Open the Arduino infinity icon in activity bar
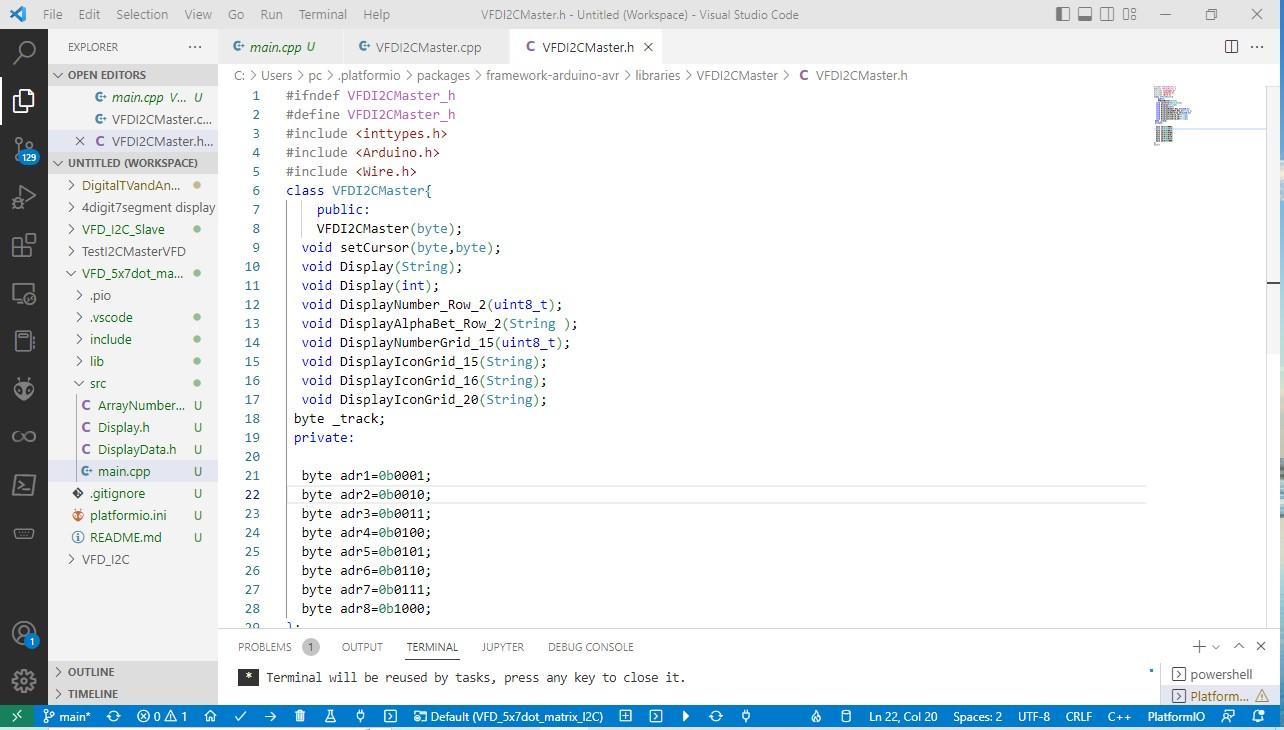Screen dimensions: 1284x730 (24, 437)
